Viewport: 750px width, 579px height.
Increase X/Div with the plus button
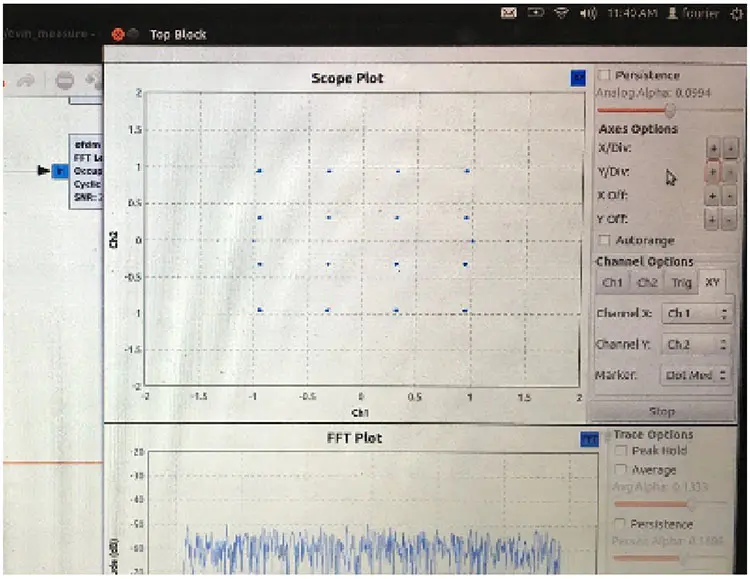(713, 148)
